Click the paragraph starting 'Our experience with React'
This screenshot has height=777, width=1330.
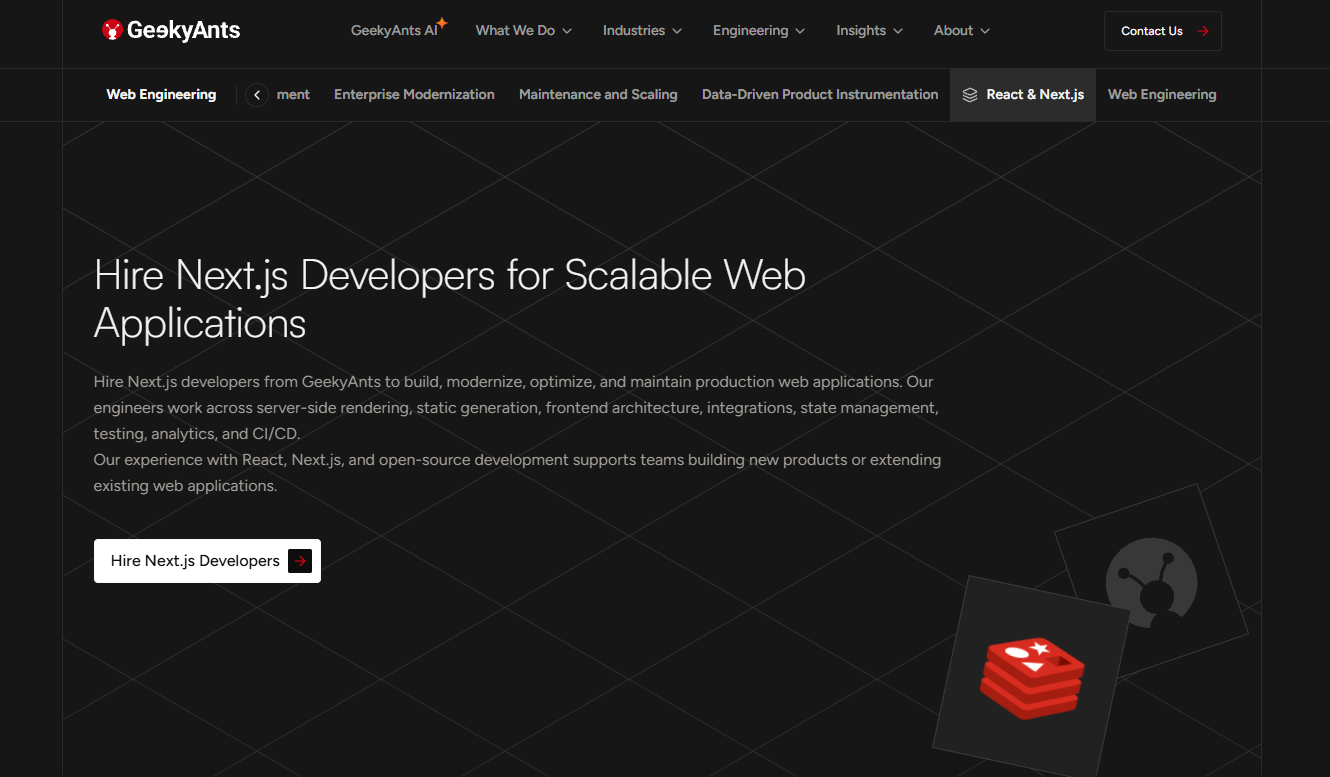tap(517, 473)
